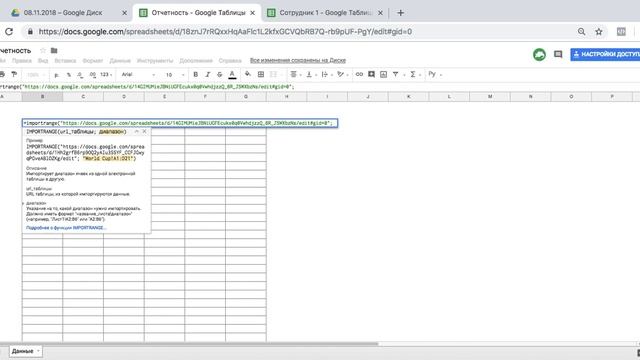Select column B header
The width and height of the screenshot is (640, 360).
pos(42,97)
